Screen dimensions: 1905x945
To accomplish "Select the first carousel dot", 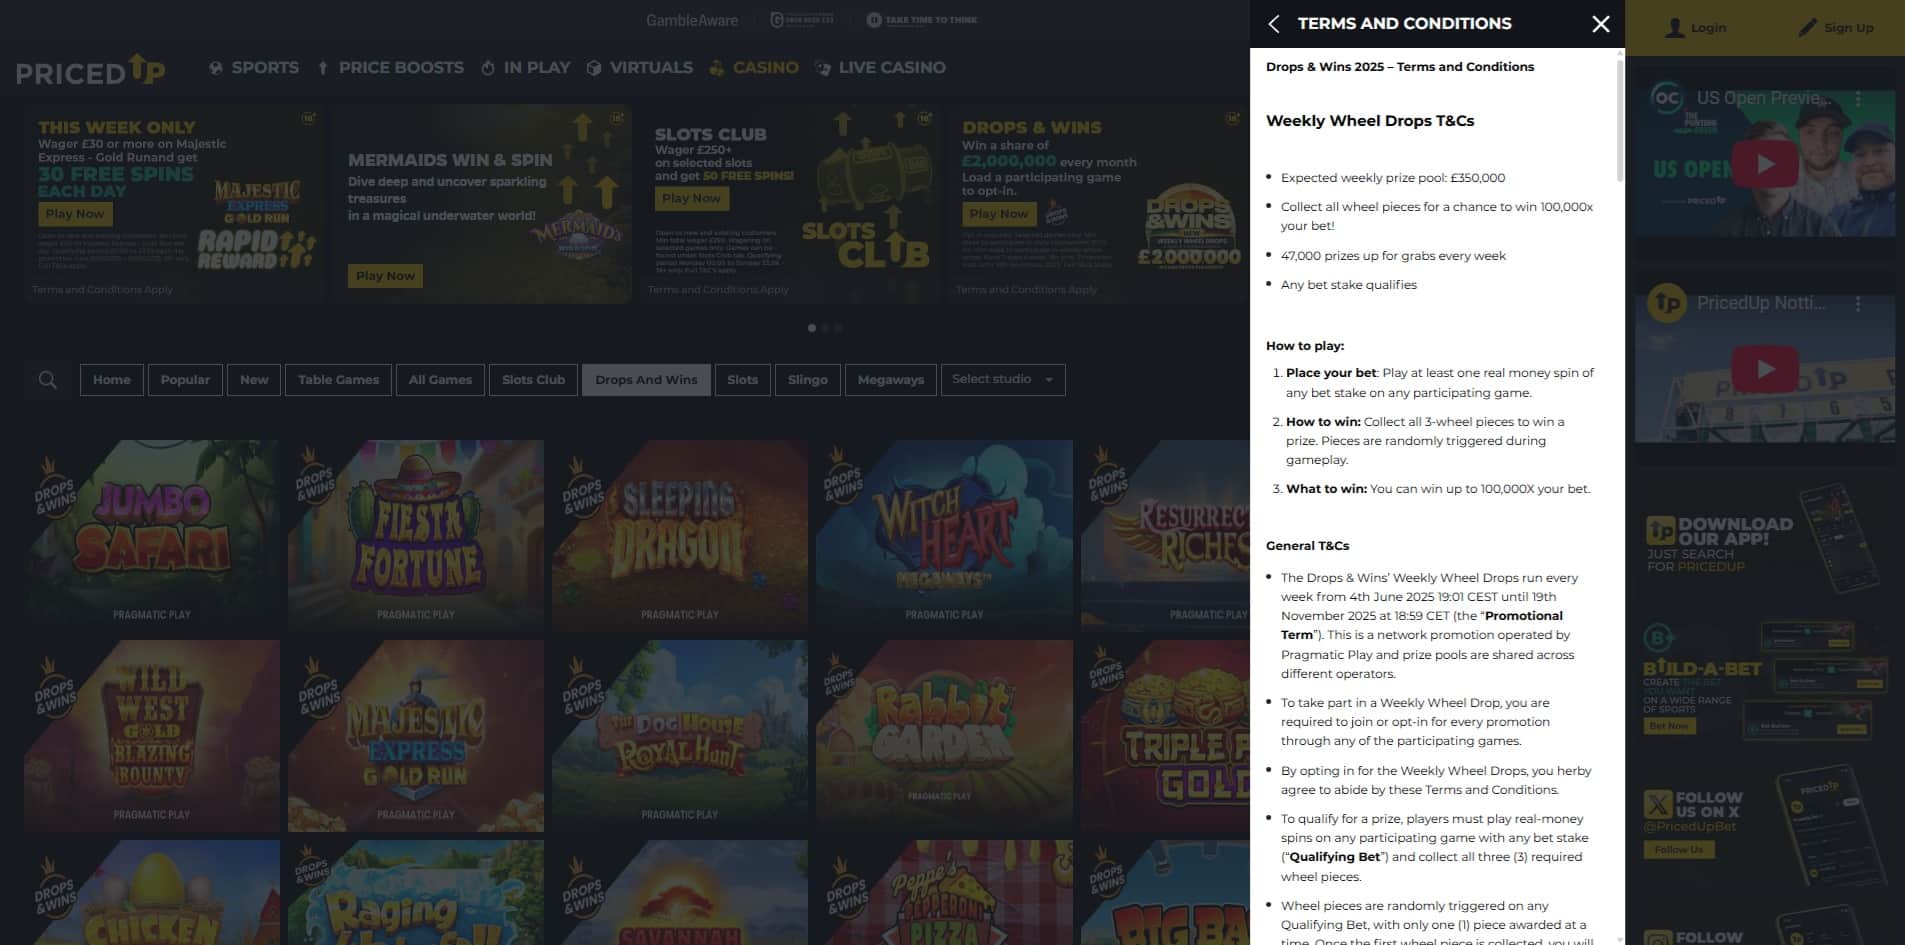I will 812,328.
